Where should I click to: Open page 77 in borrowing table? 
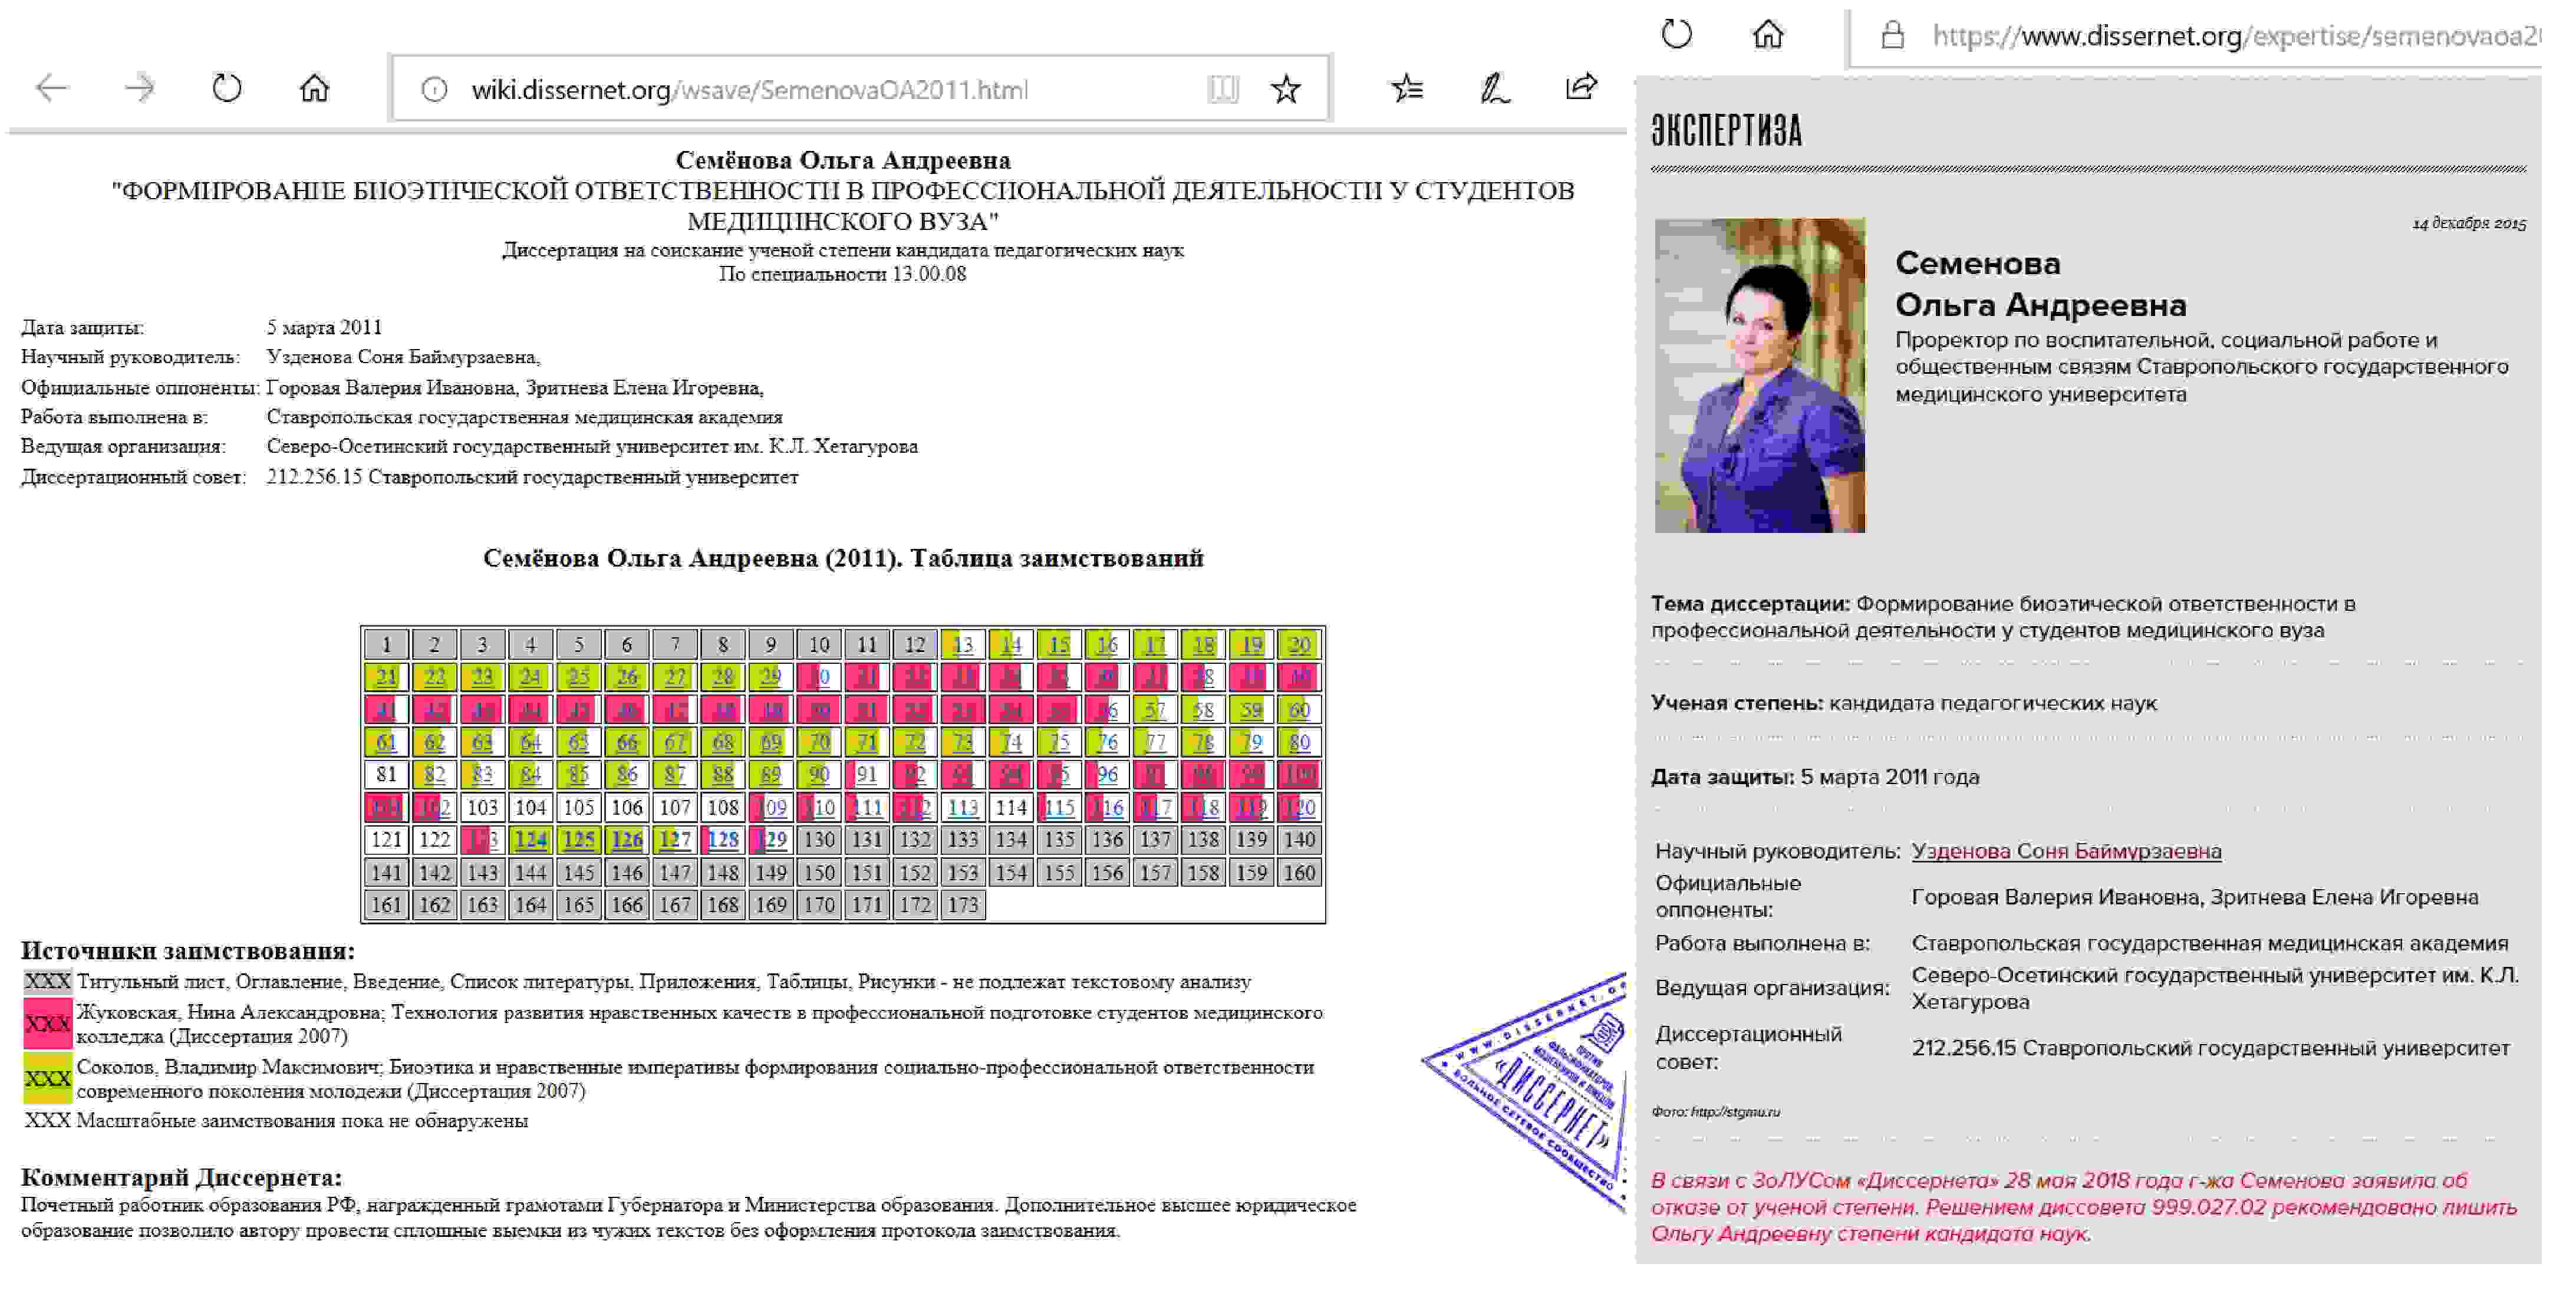1155,742
